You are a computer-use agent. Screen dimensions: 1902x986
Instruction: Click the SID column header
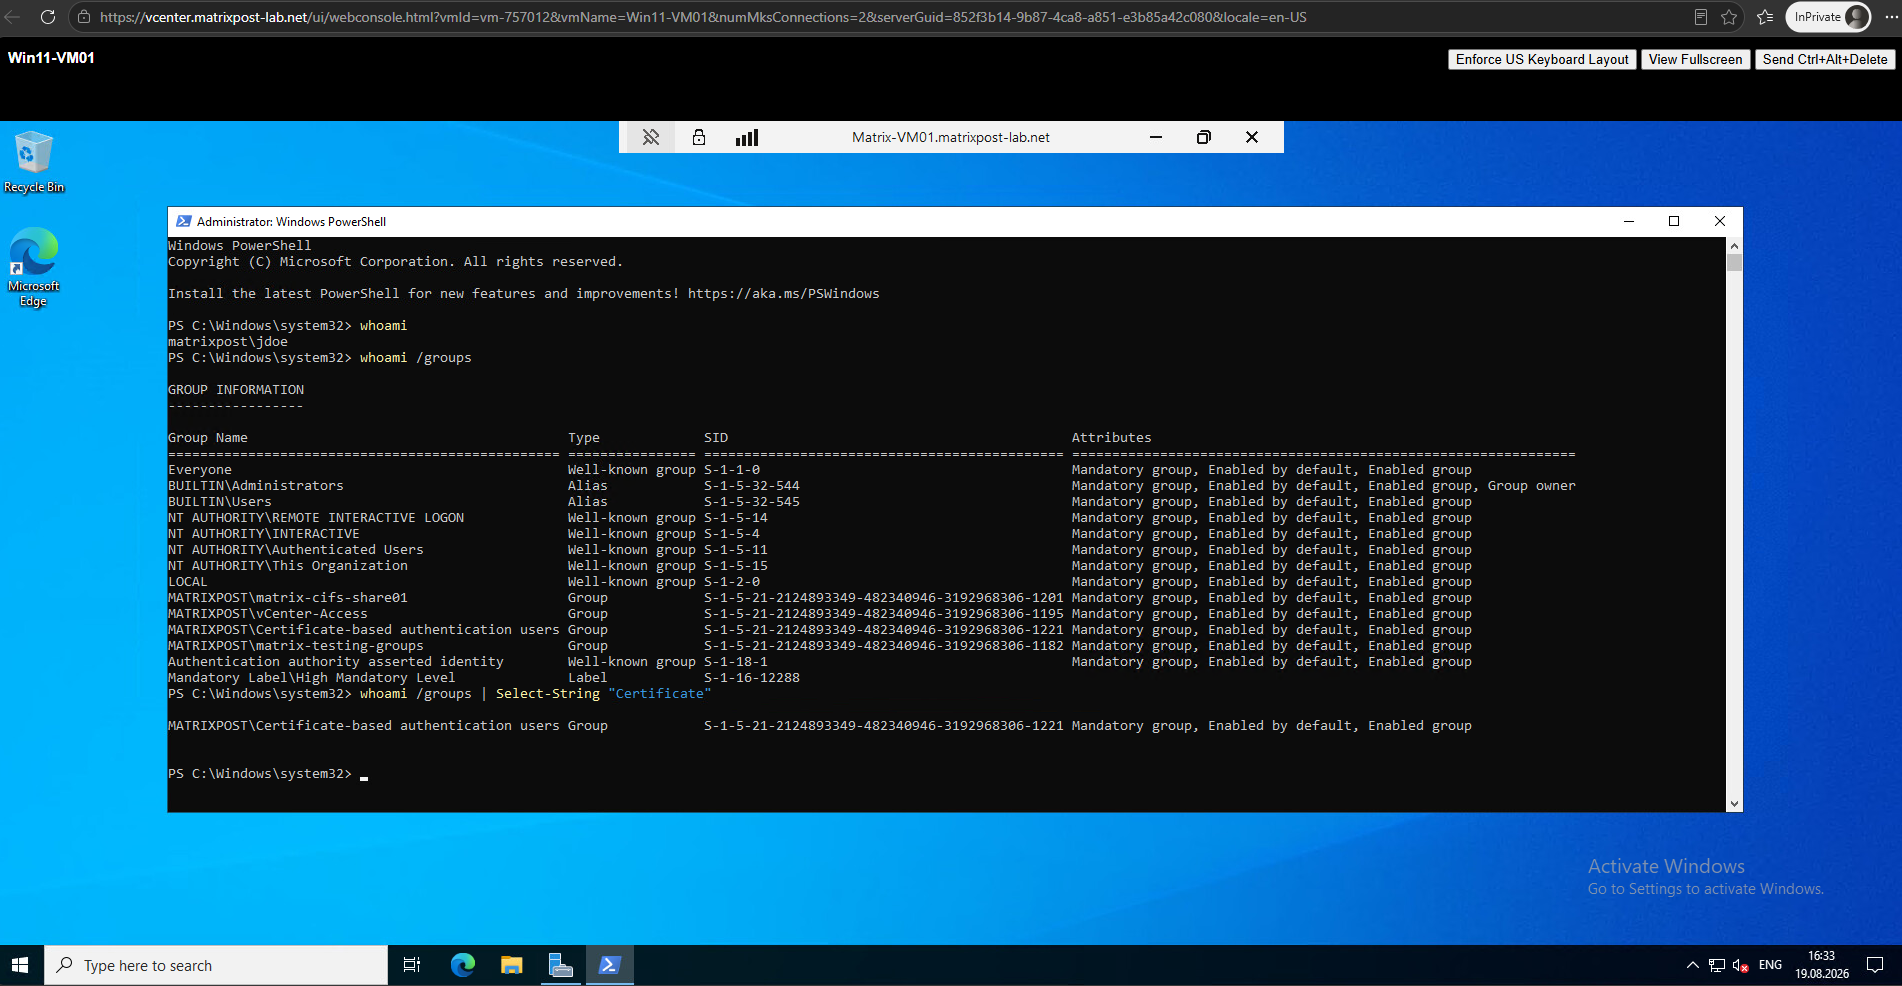pos(716,438)
